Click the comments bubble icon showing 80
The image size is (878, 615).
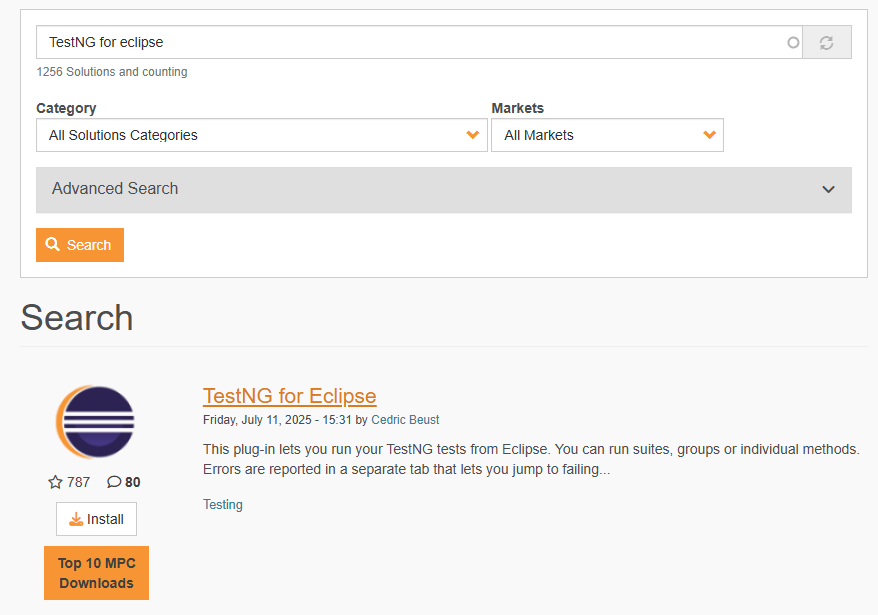(x=114, y=482)
